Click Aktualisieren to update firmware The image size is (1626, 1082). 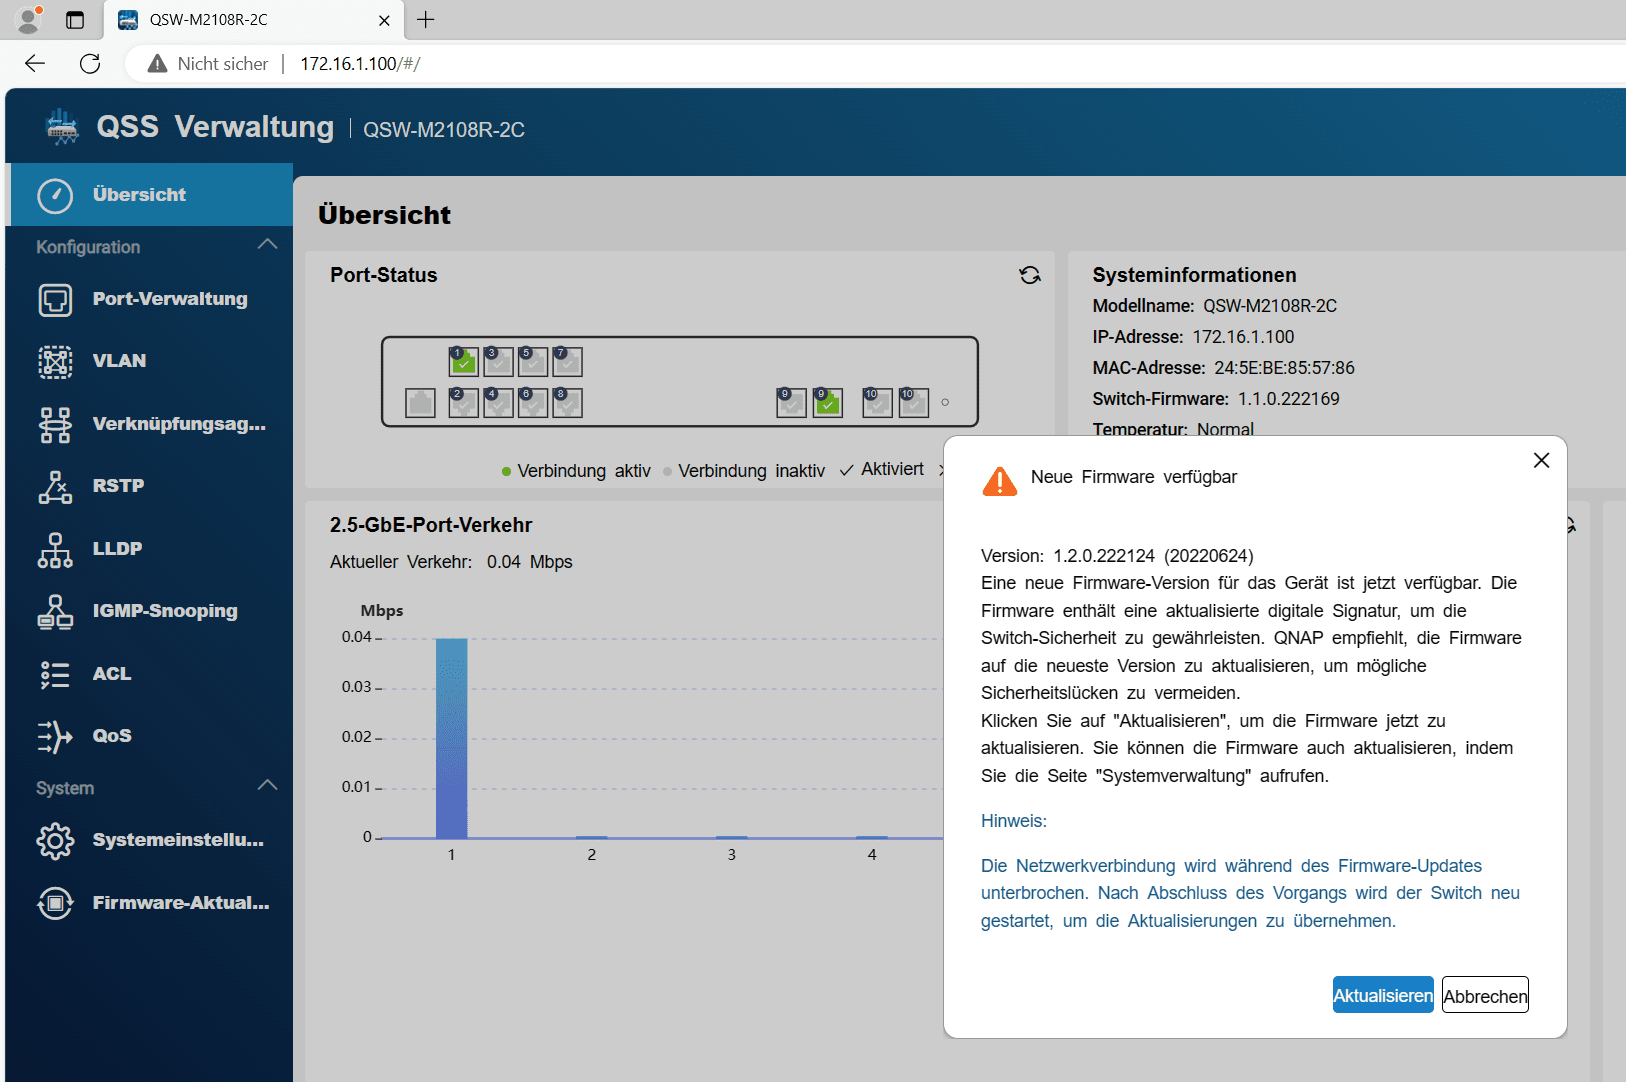coord(1383,995)
